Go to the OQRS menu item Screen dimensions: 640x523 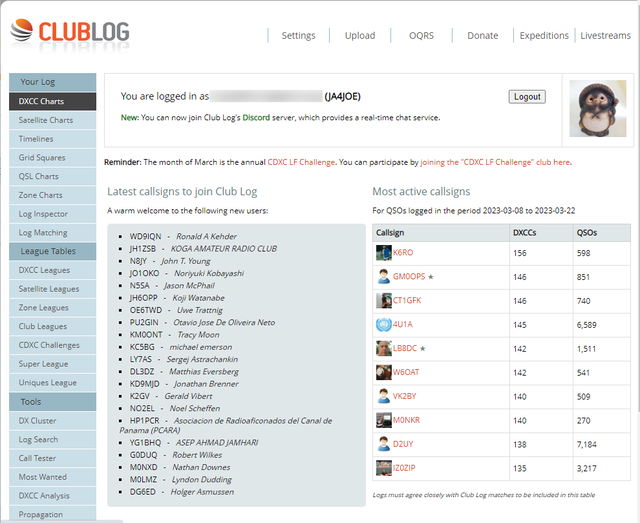[x=421, y=36]
